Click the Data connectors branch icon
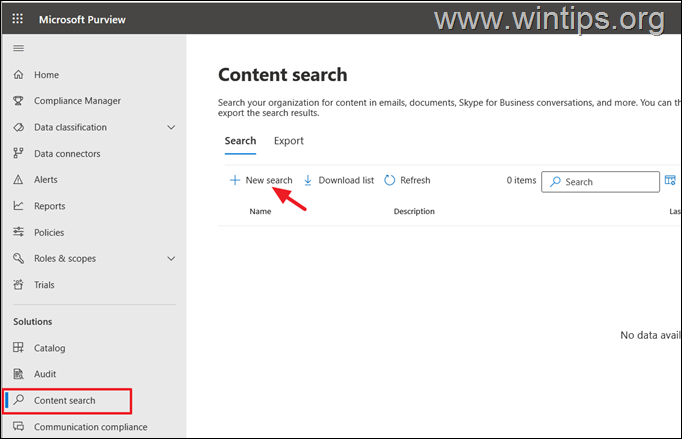682x439 pixels. coord(18,154)
